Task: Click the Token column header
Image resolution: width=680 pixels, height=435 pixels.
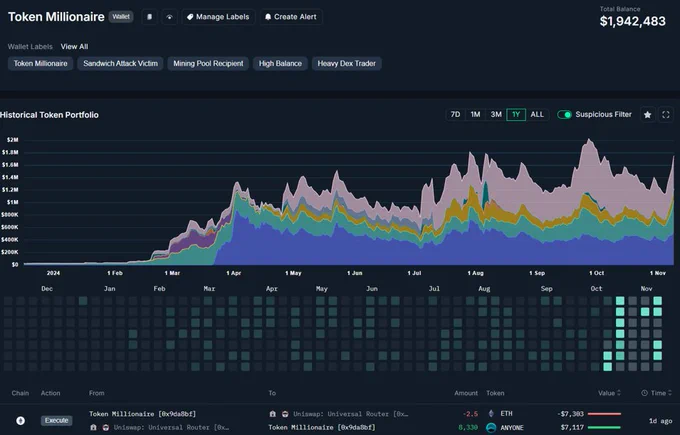Action: pos(495,393)
